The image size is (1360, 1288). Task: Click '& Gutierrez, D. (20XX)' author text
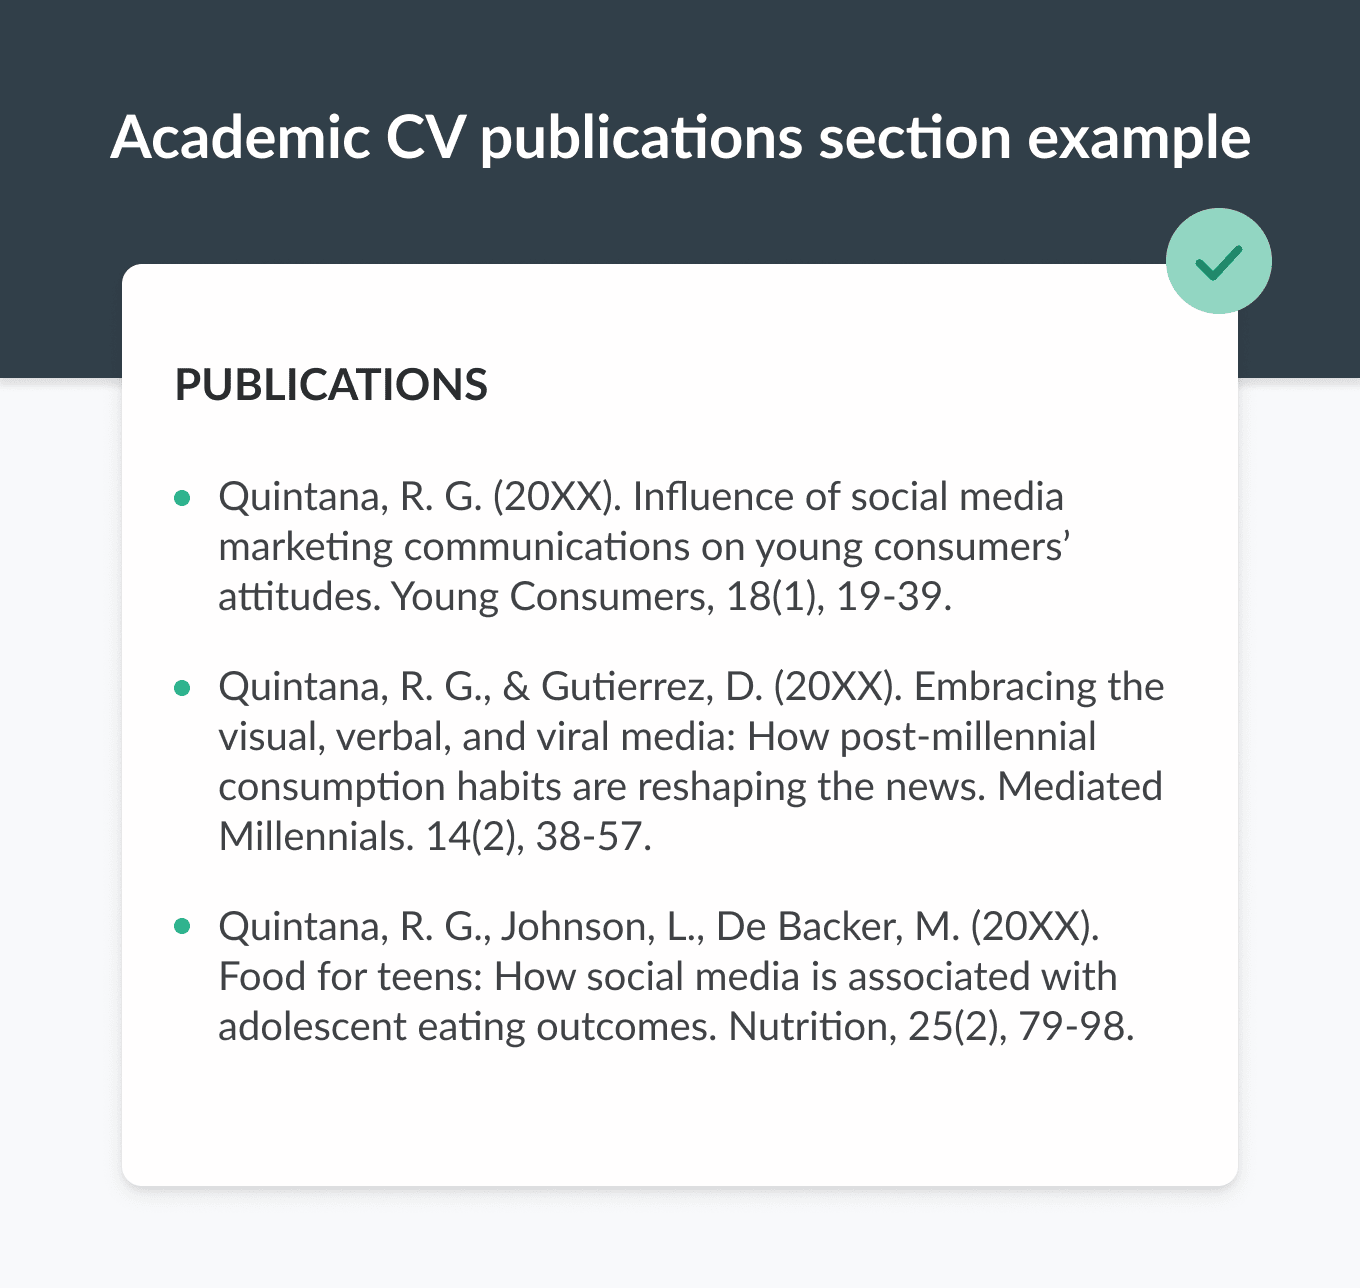(703, 687)
